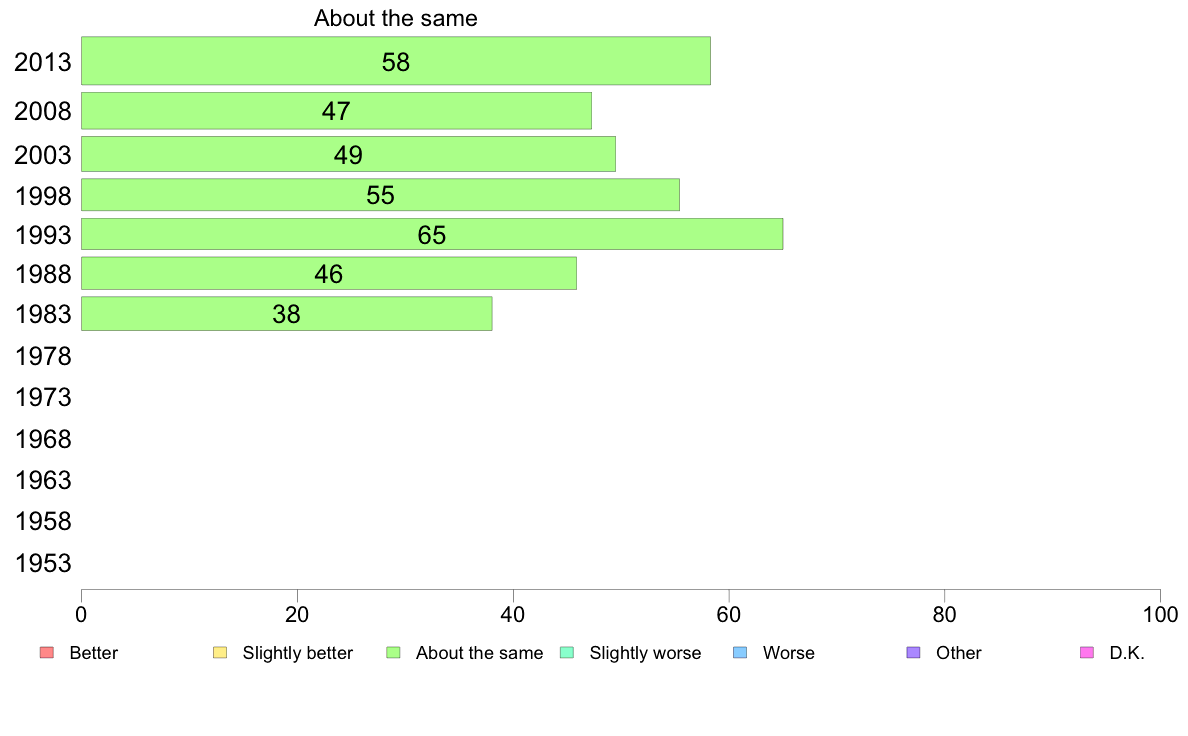1188x736 pixels.
Task: Click the 60 tick on the x-axis
Action: 729,614
